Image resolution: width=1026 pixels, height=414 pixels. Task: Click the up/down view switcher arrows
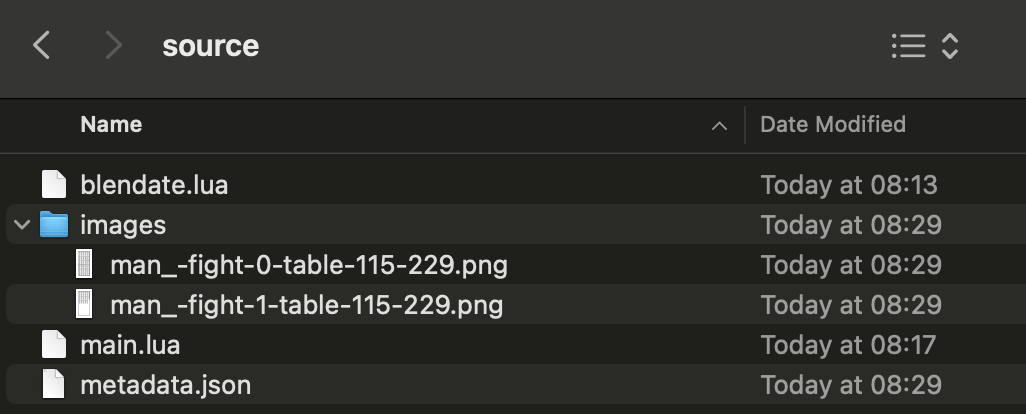(x=949, y=46)
